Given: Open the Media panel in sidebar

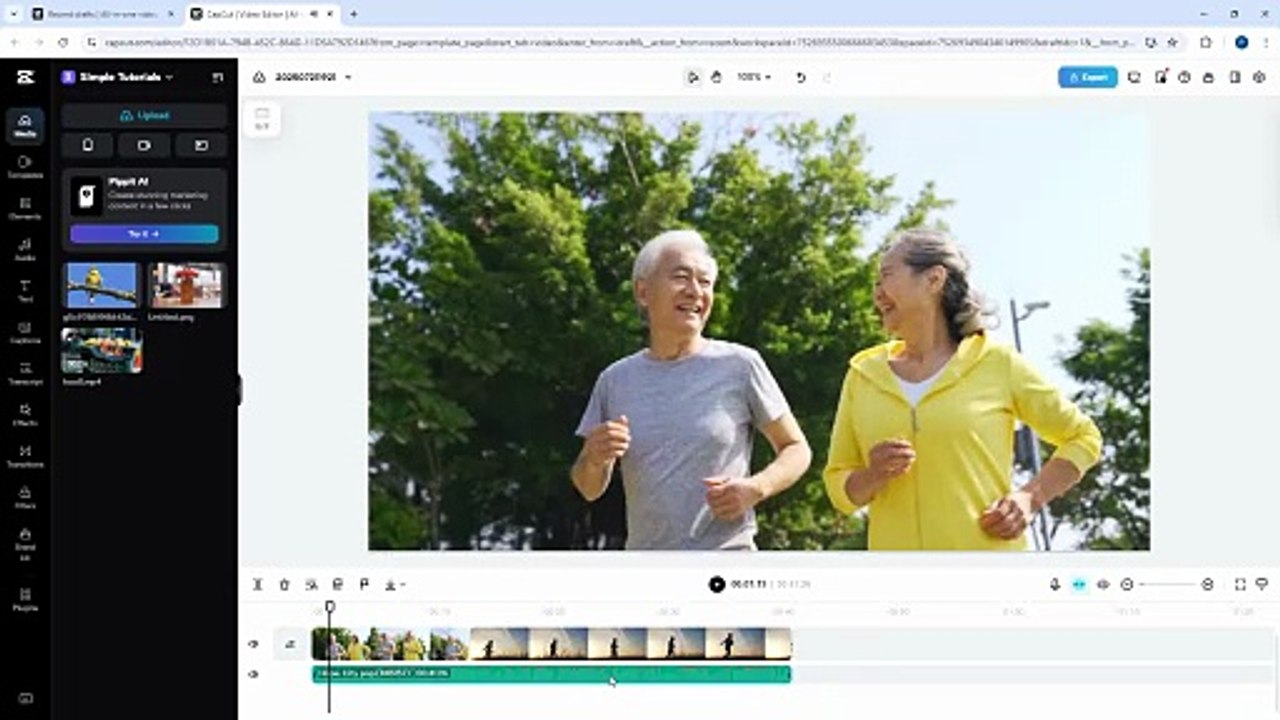Looking at the screenshot, I should coord(25,125).
